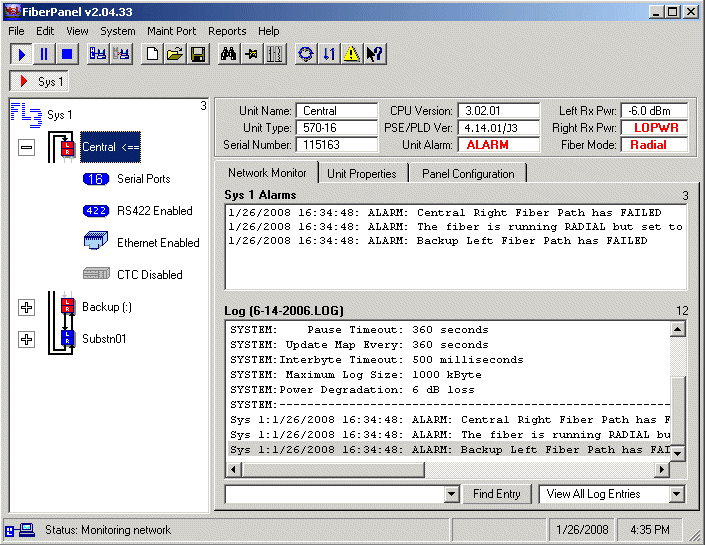Switch to the Unit Properties tab
The image size is (705, 545).
click(361, 174)
